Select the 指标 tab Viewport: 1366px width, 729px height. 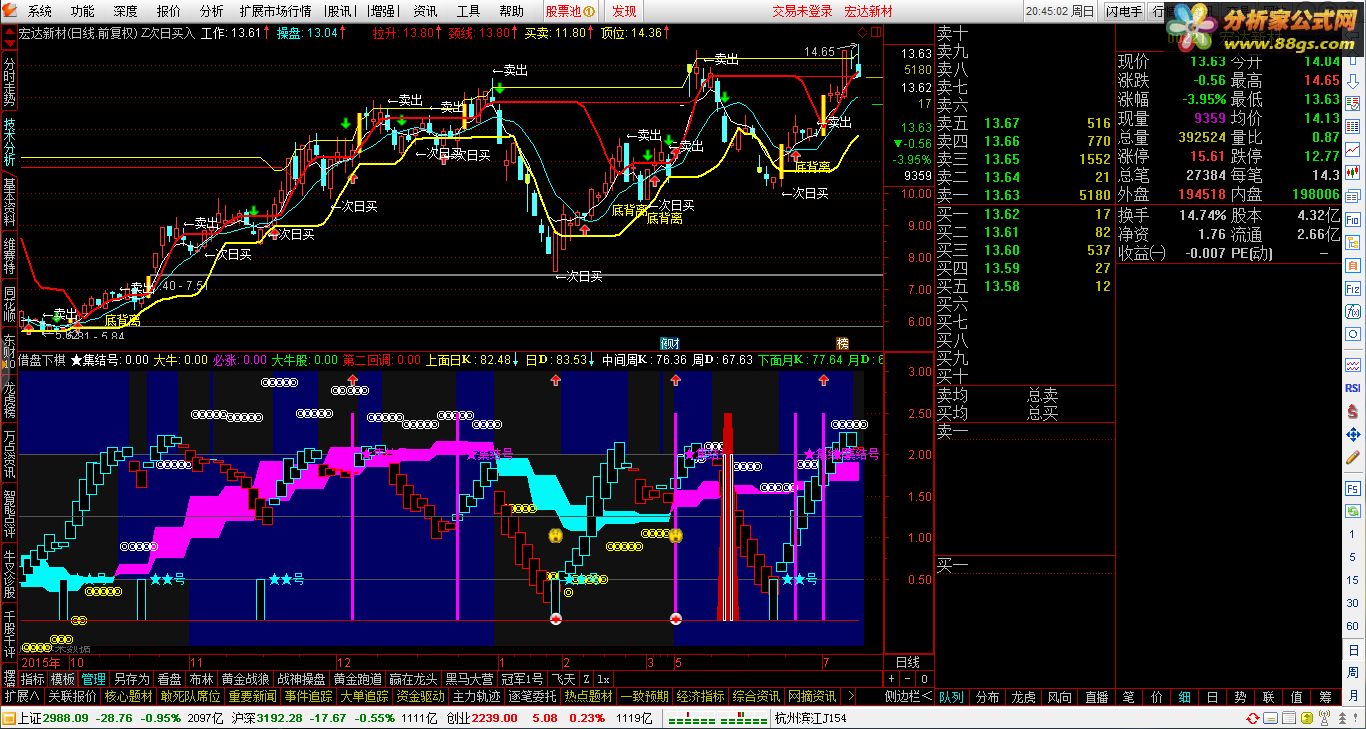(x=32, y=679)
